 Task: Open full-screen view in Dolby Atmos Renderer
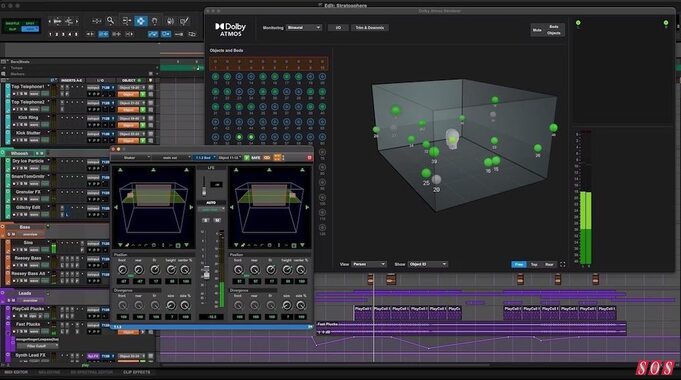[562, 264]
